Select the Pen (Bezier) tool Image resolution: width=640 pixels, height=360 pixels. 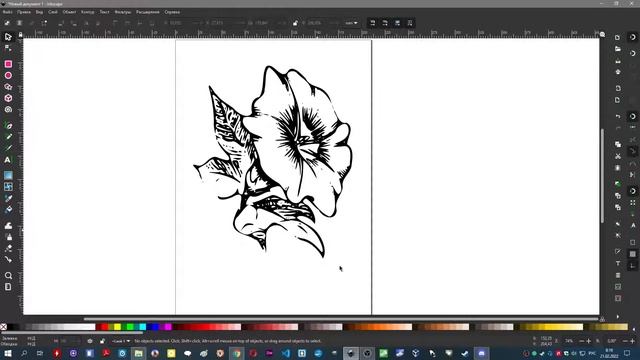pos(8,125)
